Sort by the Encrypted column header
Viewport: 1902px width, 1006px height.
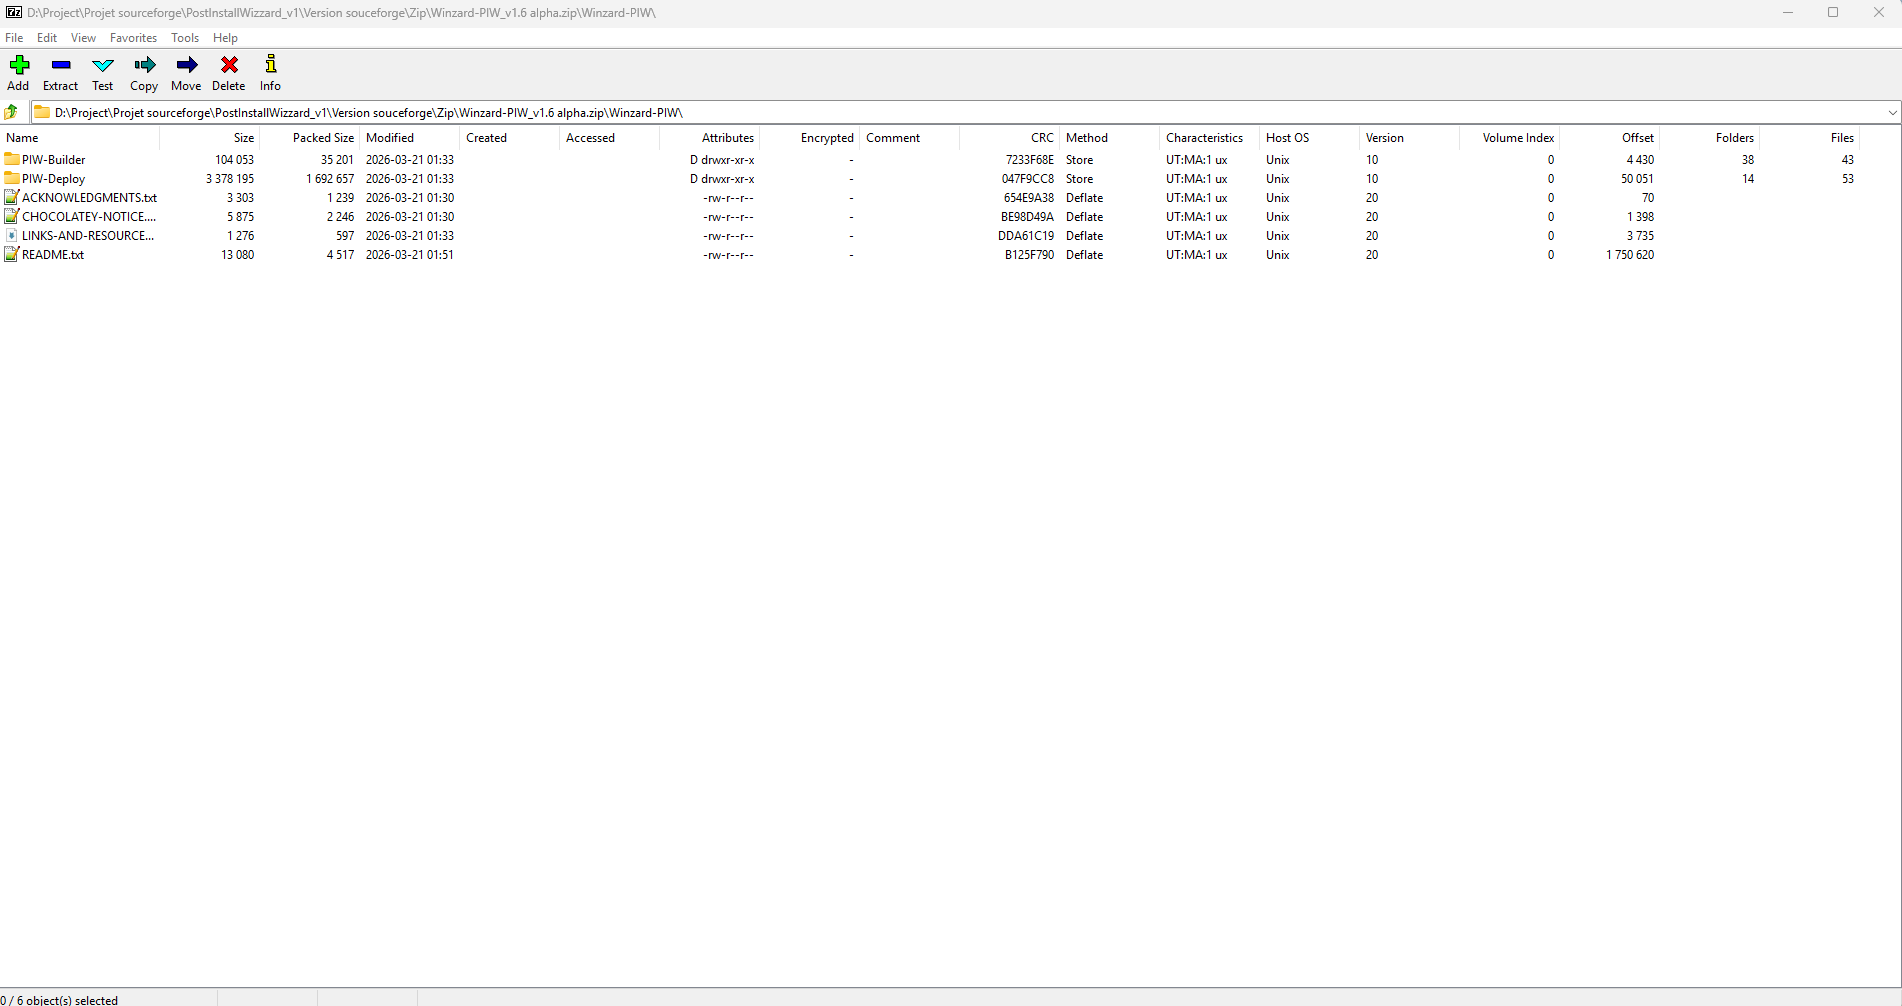coord(810,138)
